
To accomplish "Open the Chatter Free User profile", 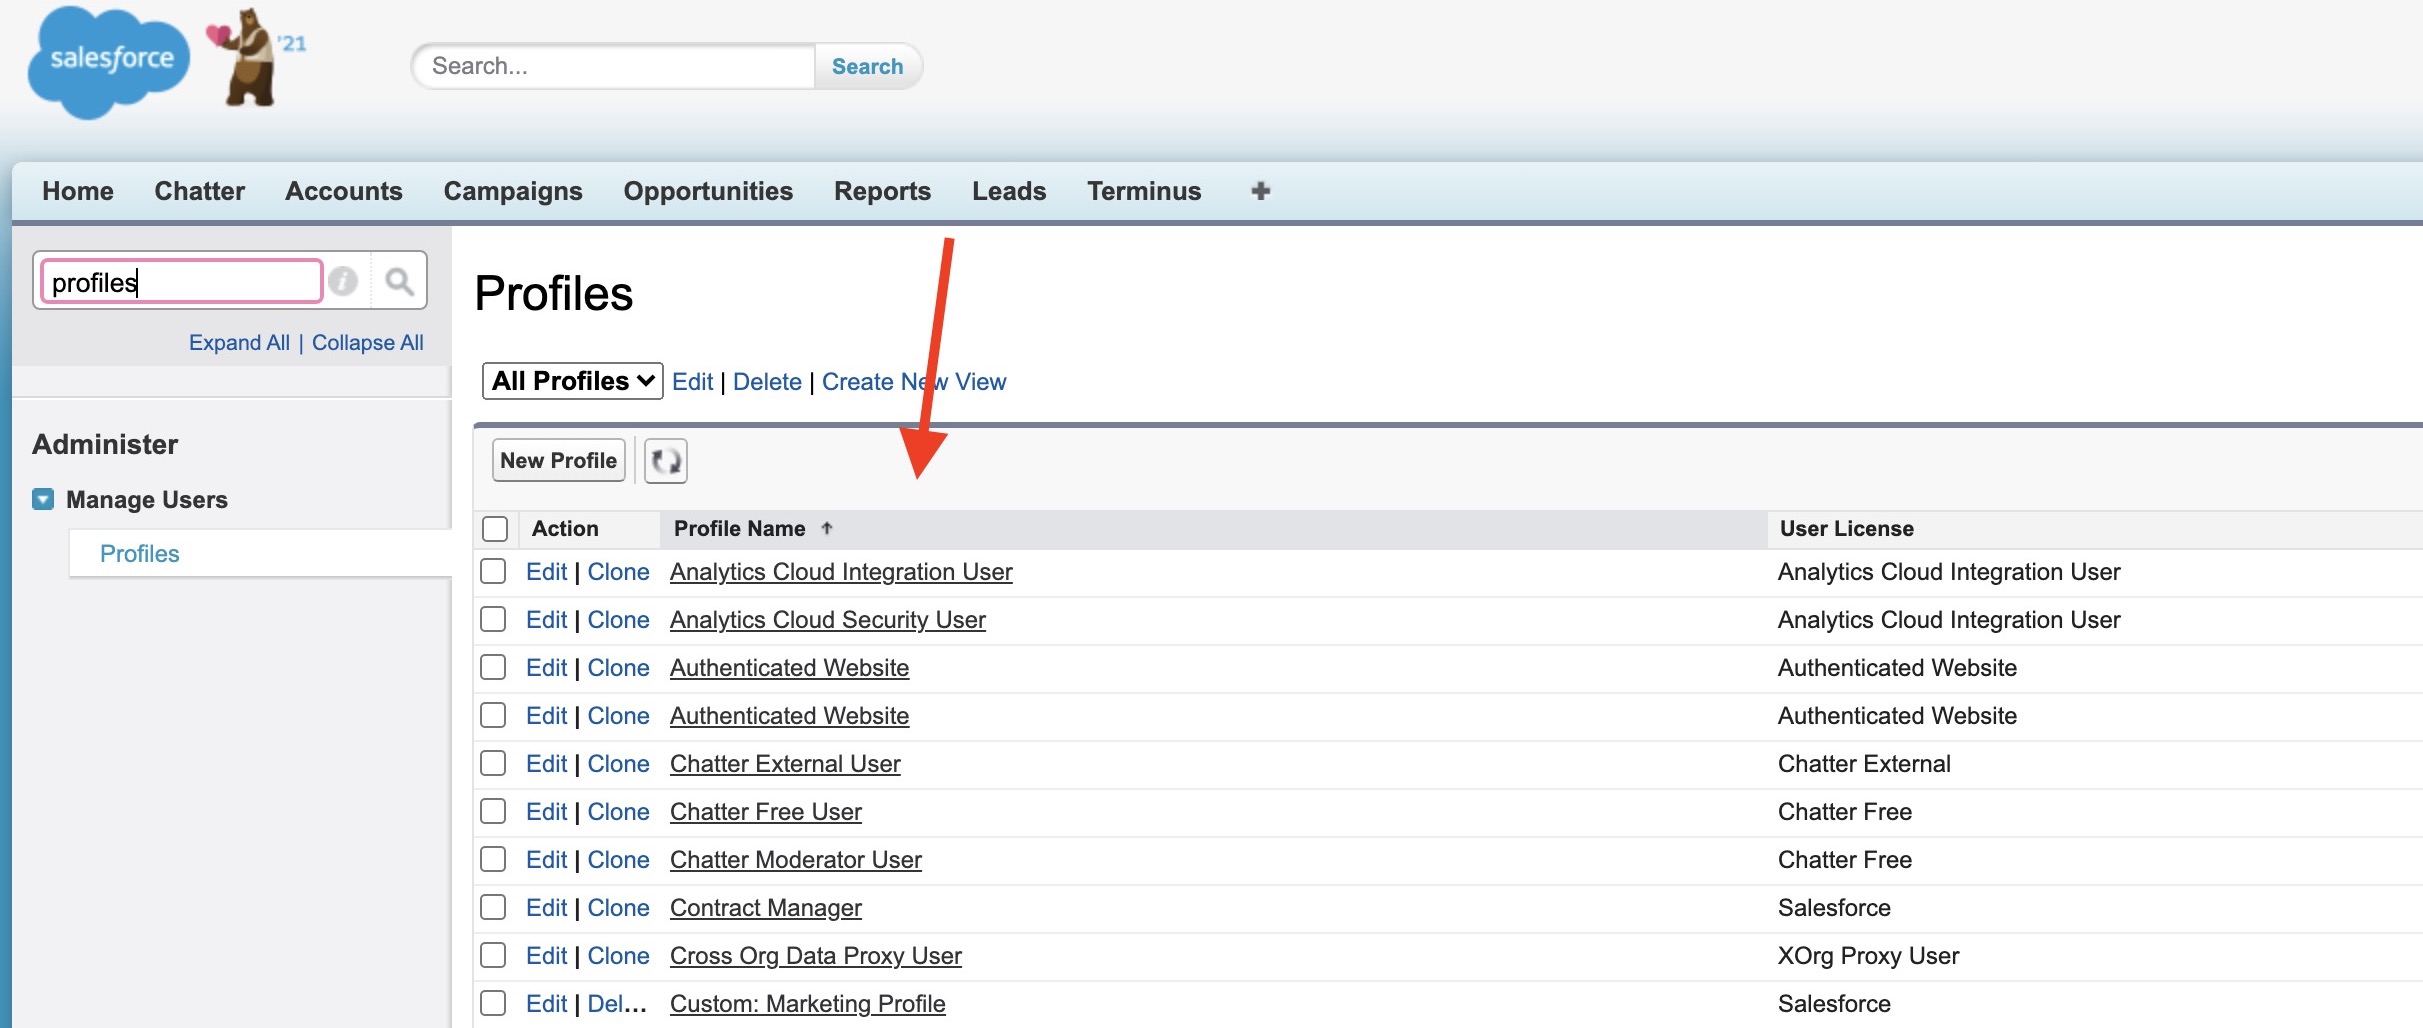I will tap(766, 812).
